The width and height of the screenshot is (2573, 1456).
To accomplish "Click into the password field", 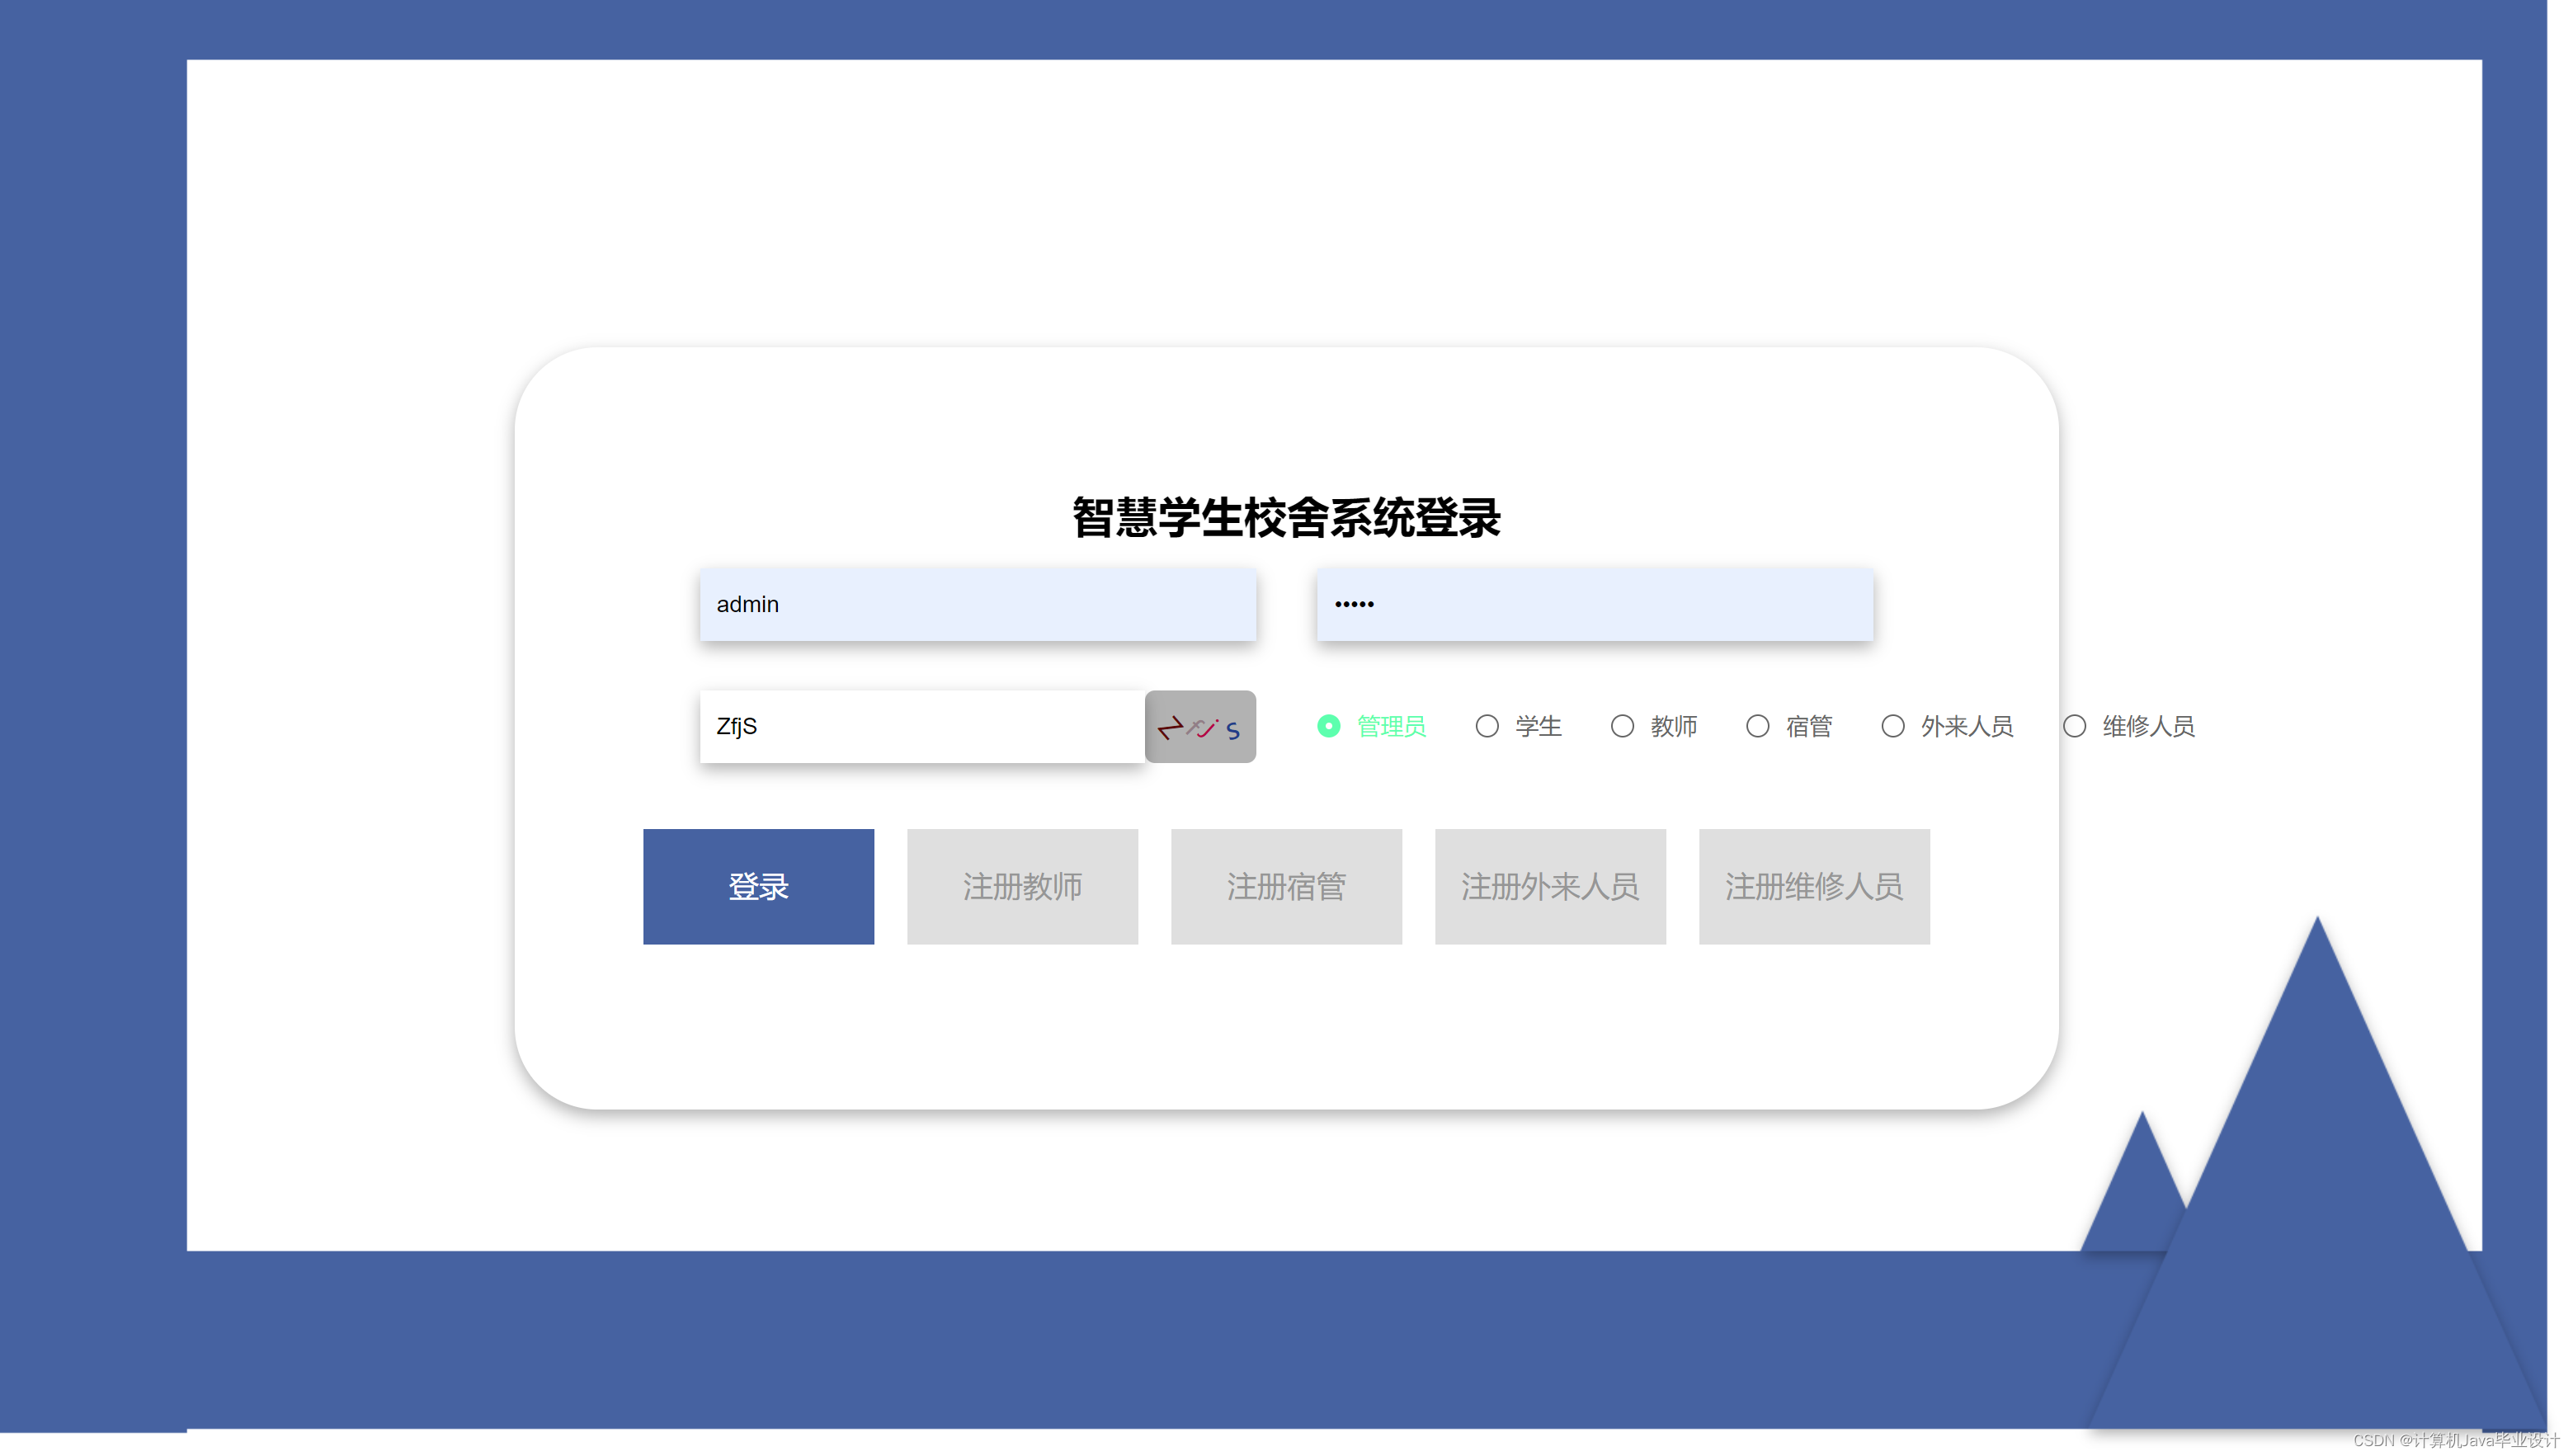I will click(x=1594, y=605).
